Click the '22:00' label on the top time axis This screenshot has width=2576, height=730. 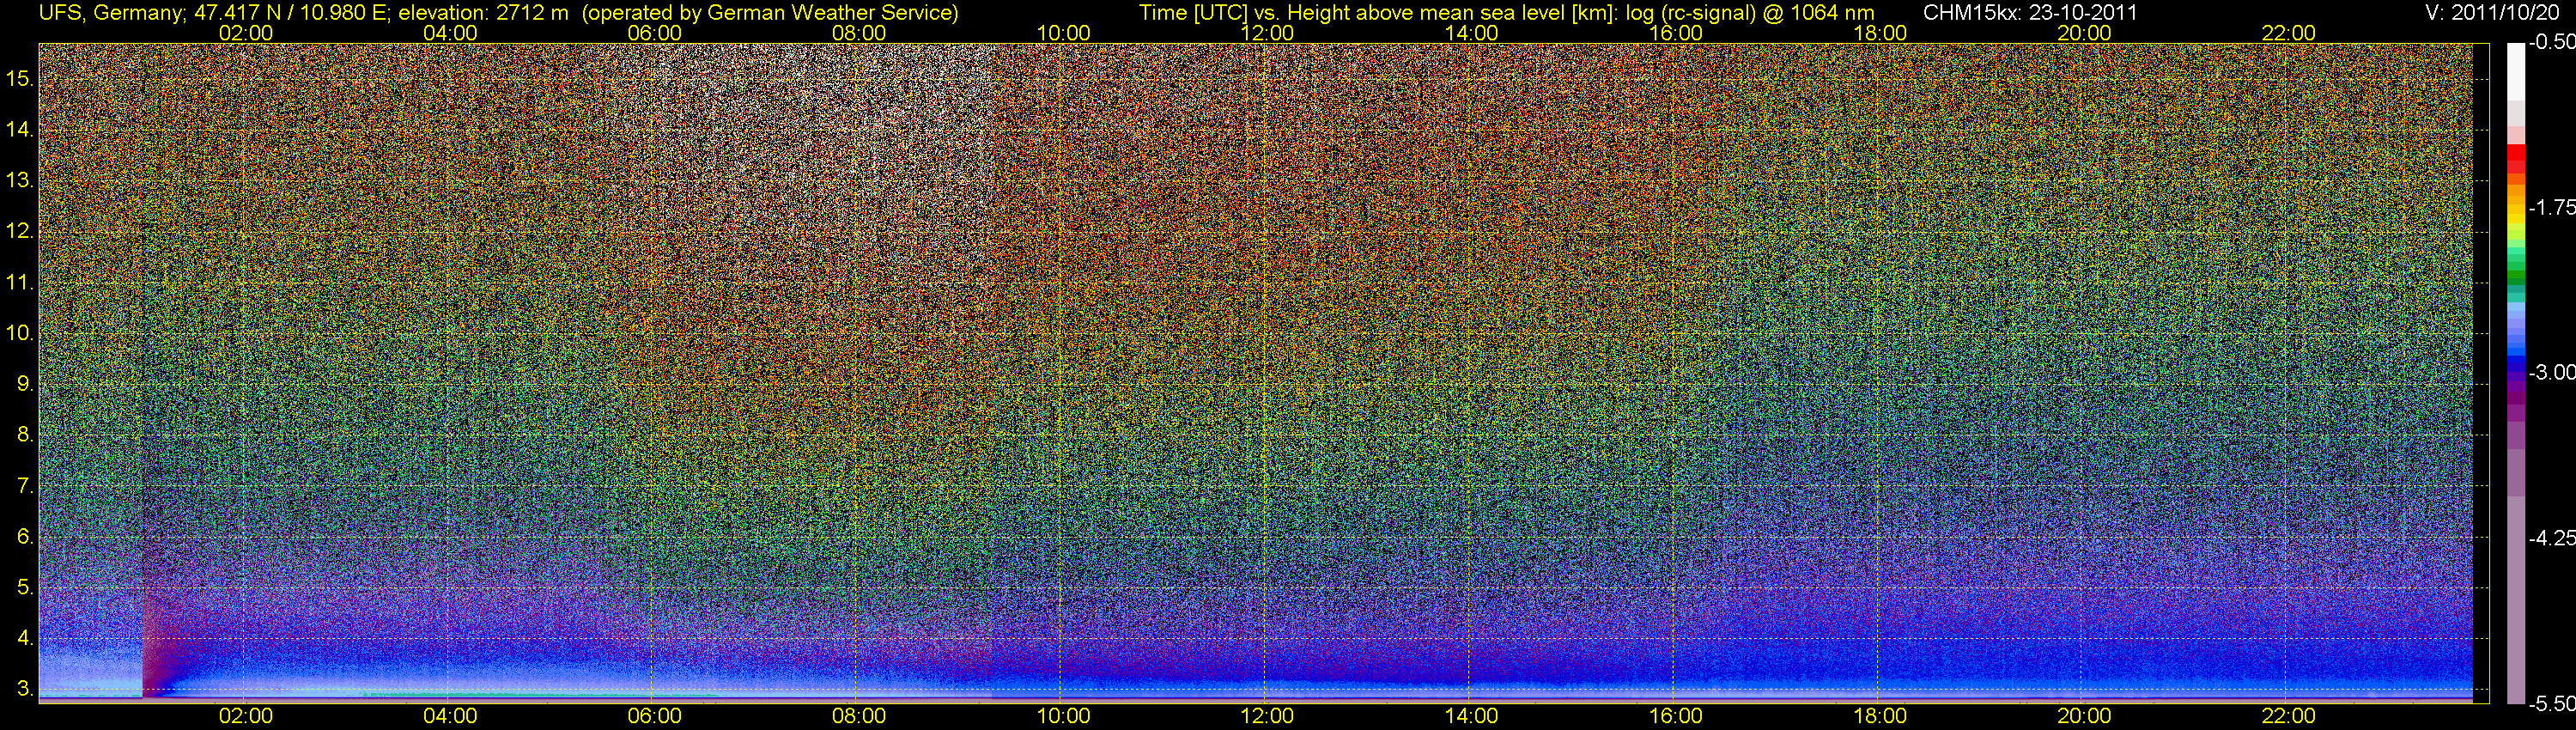[2289, 33]
